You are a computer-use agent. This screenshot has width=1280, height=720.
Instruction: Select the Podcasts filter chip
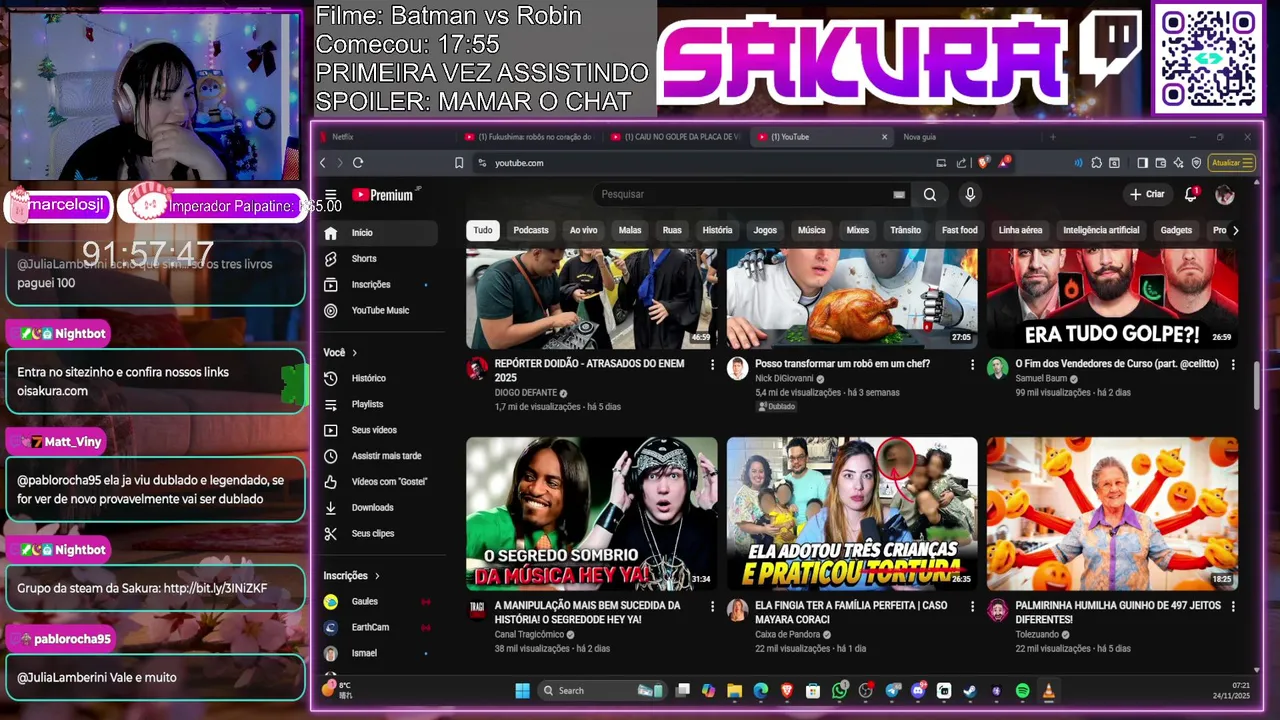tap(531, 230)
